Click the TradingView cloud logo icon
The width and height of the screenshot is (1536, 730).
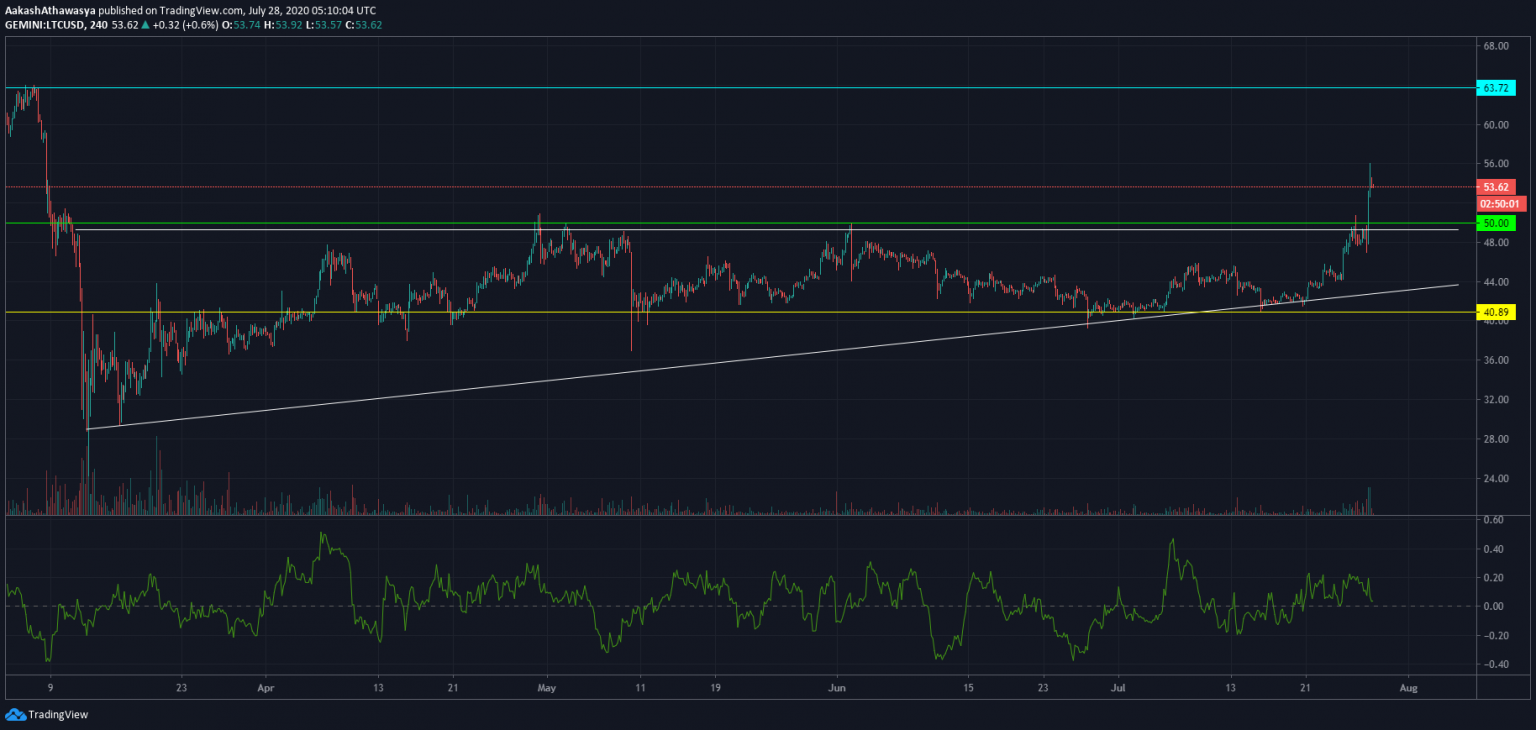point(15,714)
